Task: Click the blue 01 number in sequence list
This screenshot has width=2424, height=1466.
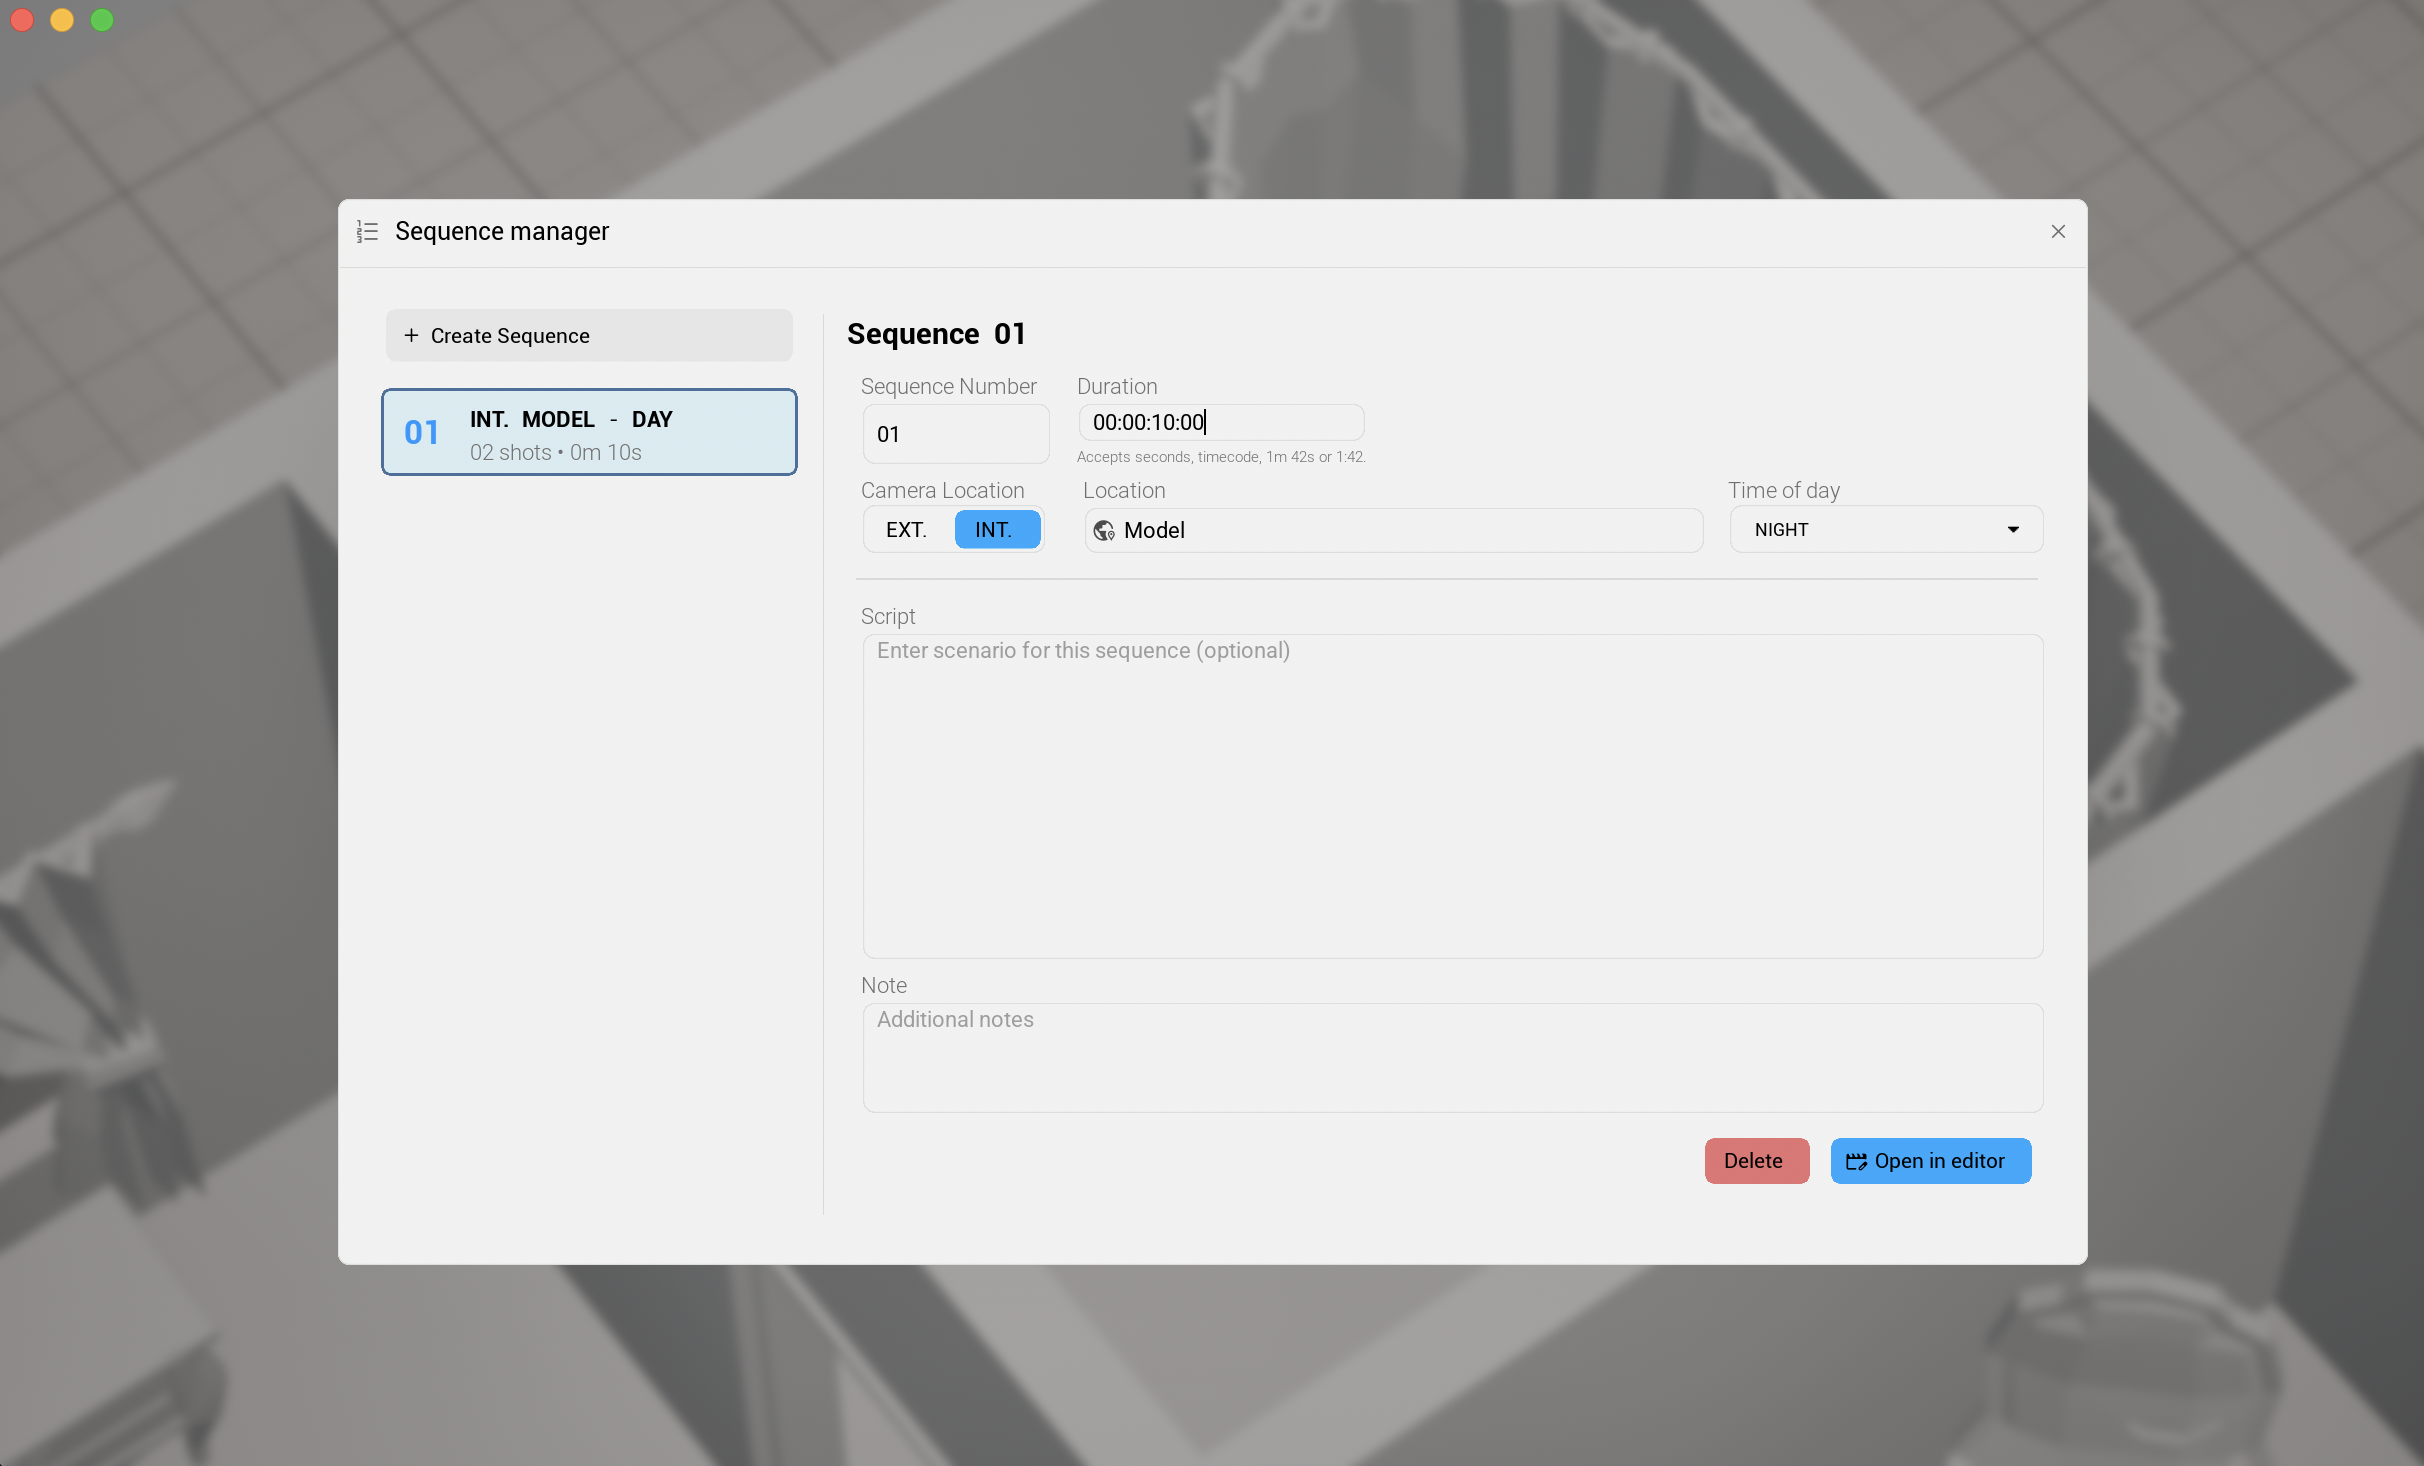Action: [x=421, y=432]
